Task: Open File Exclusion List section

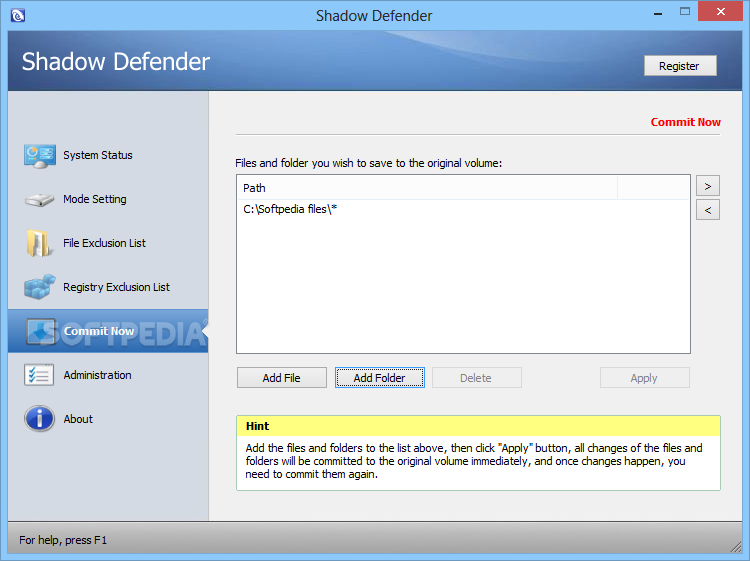Action: coord(104,243)
